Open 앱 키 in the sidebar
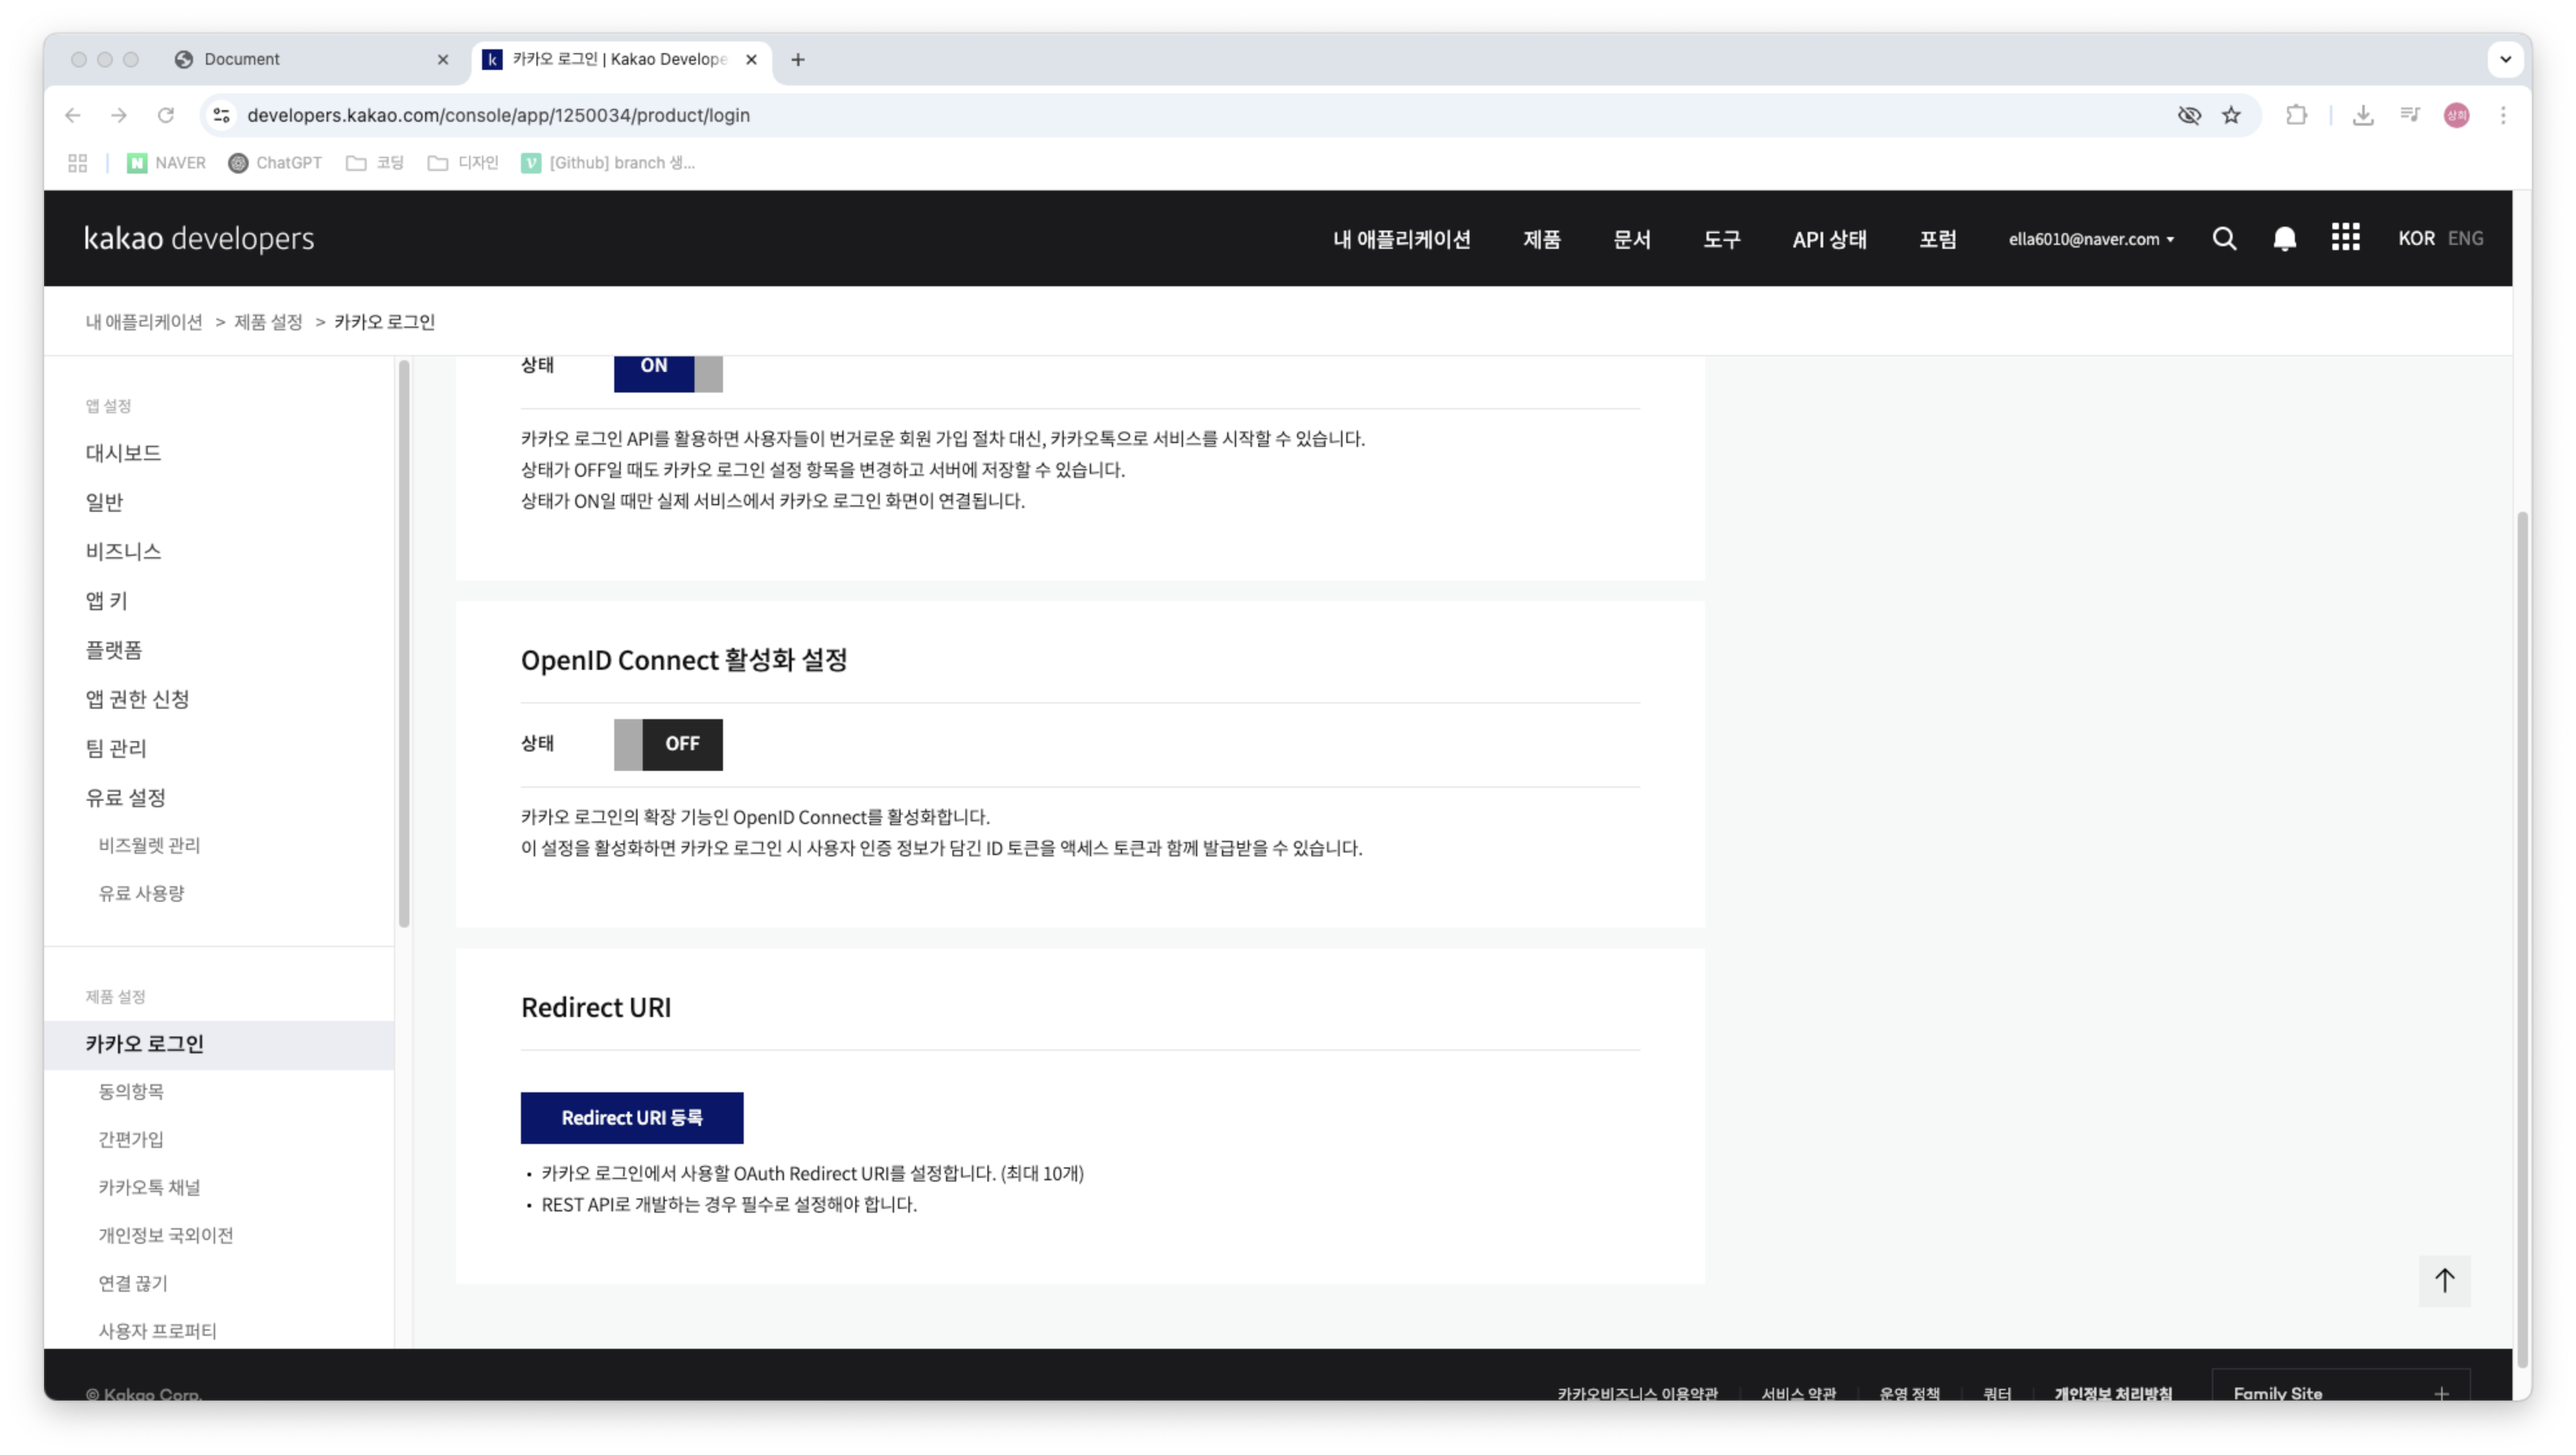Viewport: 2576px width, 1455px height. point(106,600)
